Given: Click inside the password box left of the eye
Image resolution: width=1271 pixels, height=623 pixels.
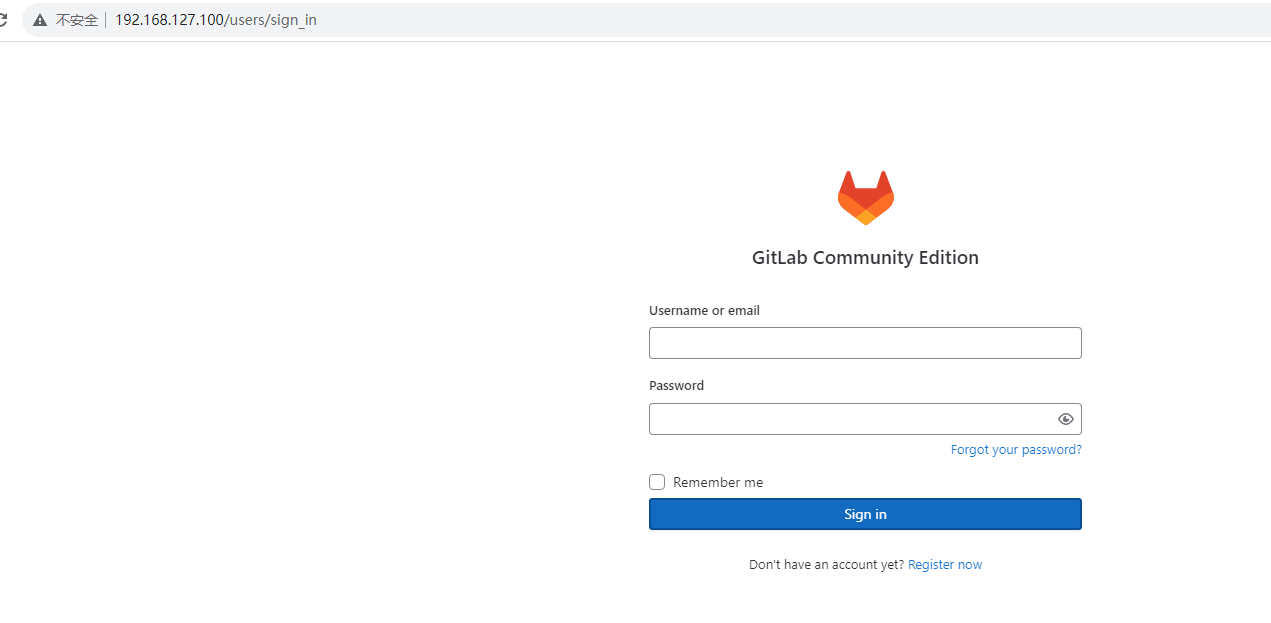Looking at the screenshot, I should pos(850,419).
